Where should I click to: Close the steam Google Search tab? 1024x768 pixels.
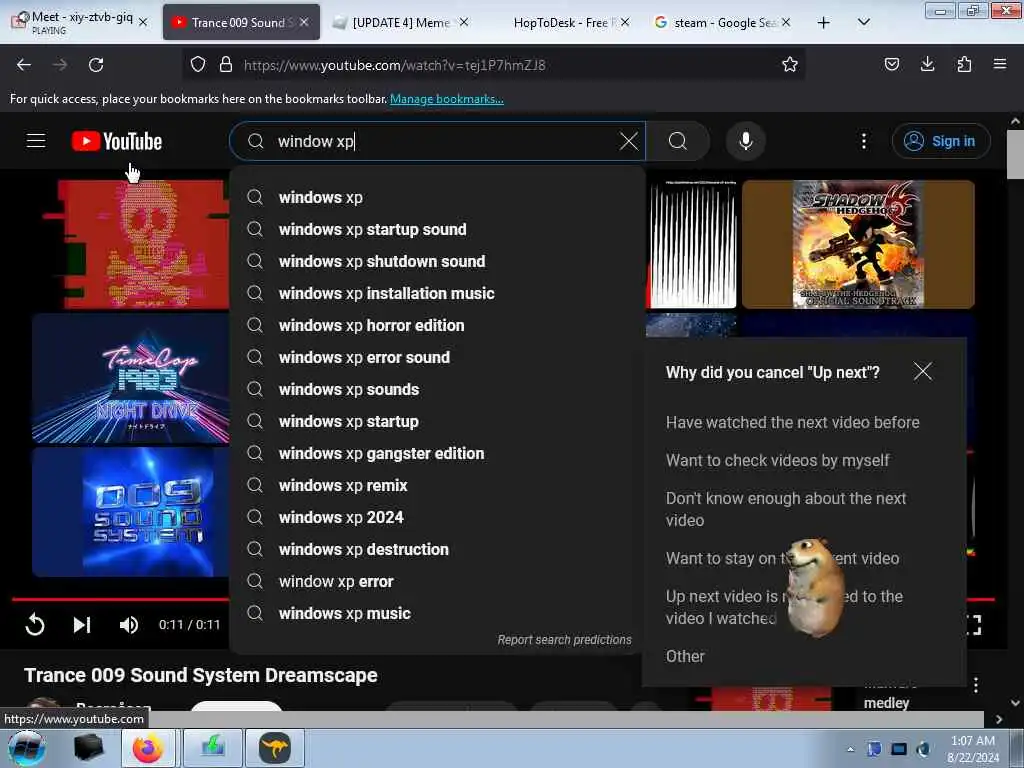786,22
